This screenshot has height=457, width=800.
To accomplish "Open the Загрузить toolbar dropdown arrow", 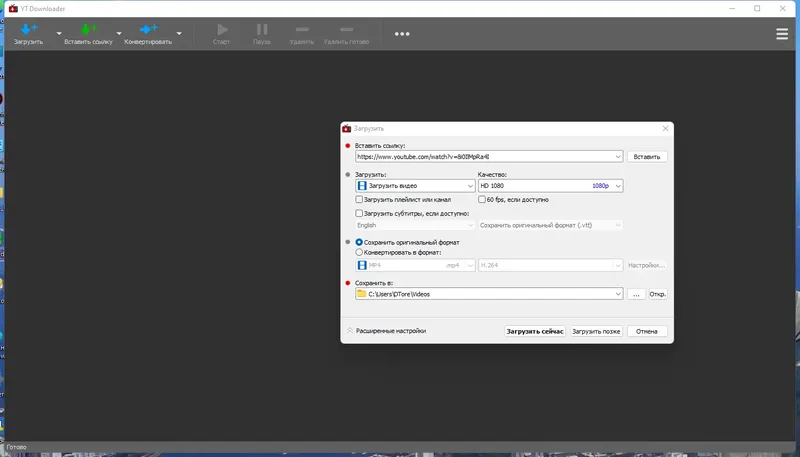I will pyautogui.click(x=59, y=34).
